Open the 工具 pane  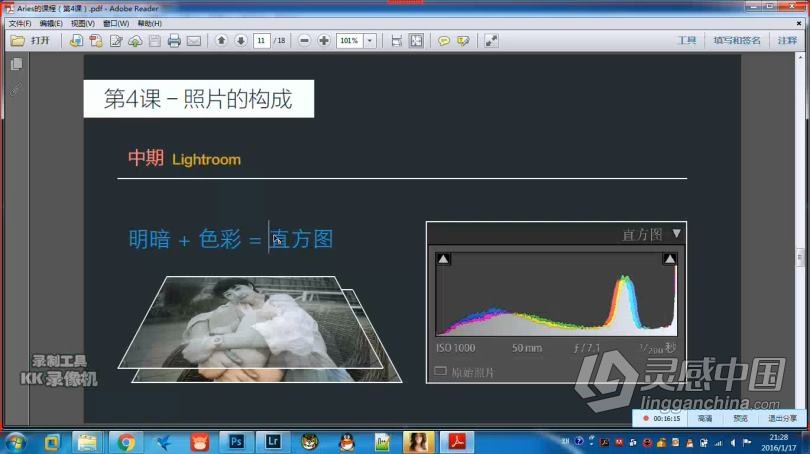[x=687, y=40]
